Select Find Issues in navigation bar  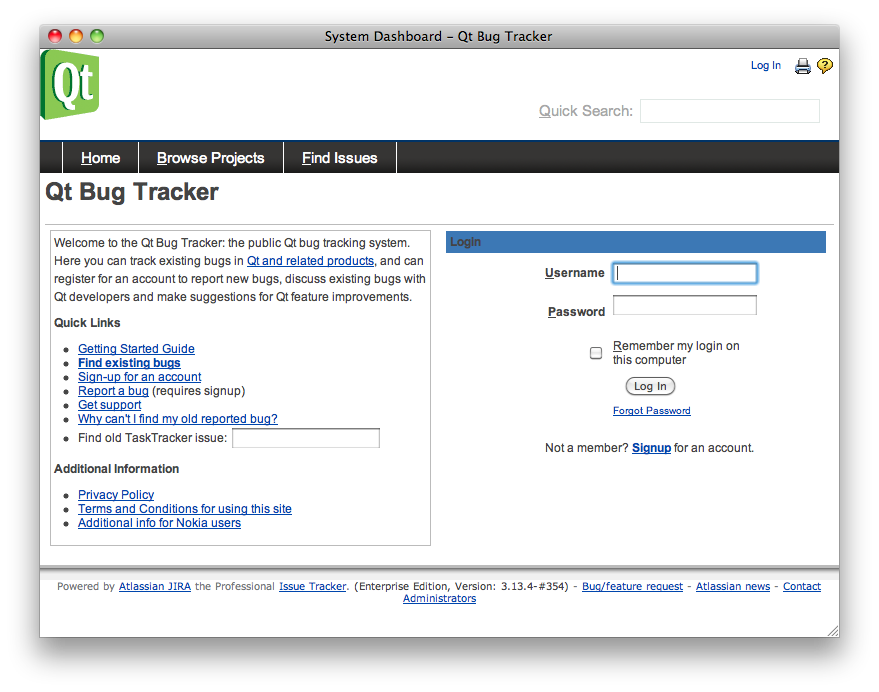[339, 158]
